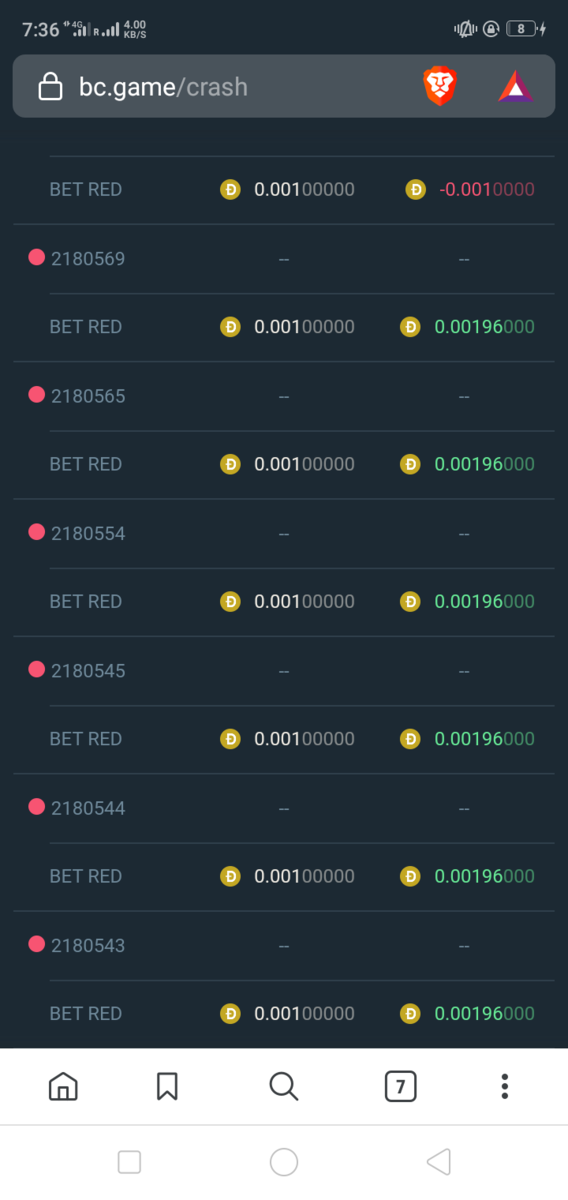Open bookmarks from bottom toolbar
The image size is (568, 1200).
(x=167, y=1086)
